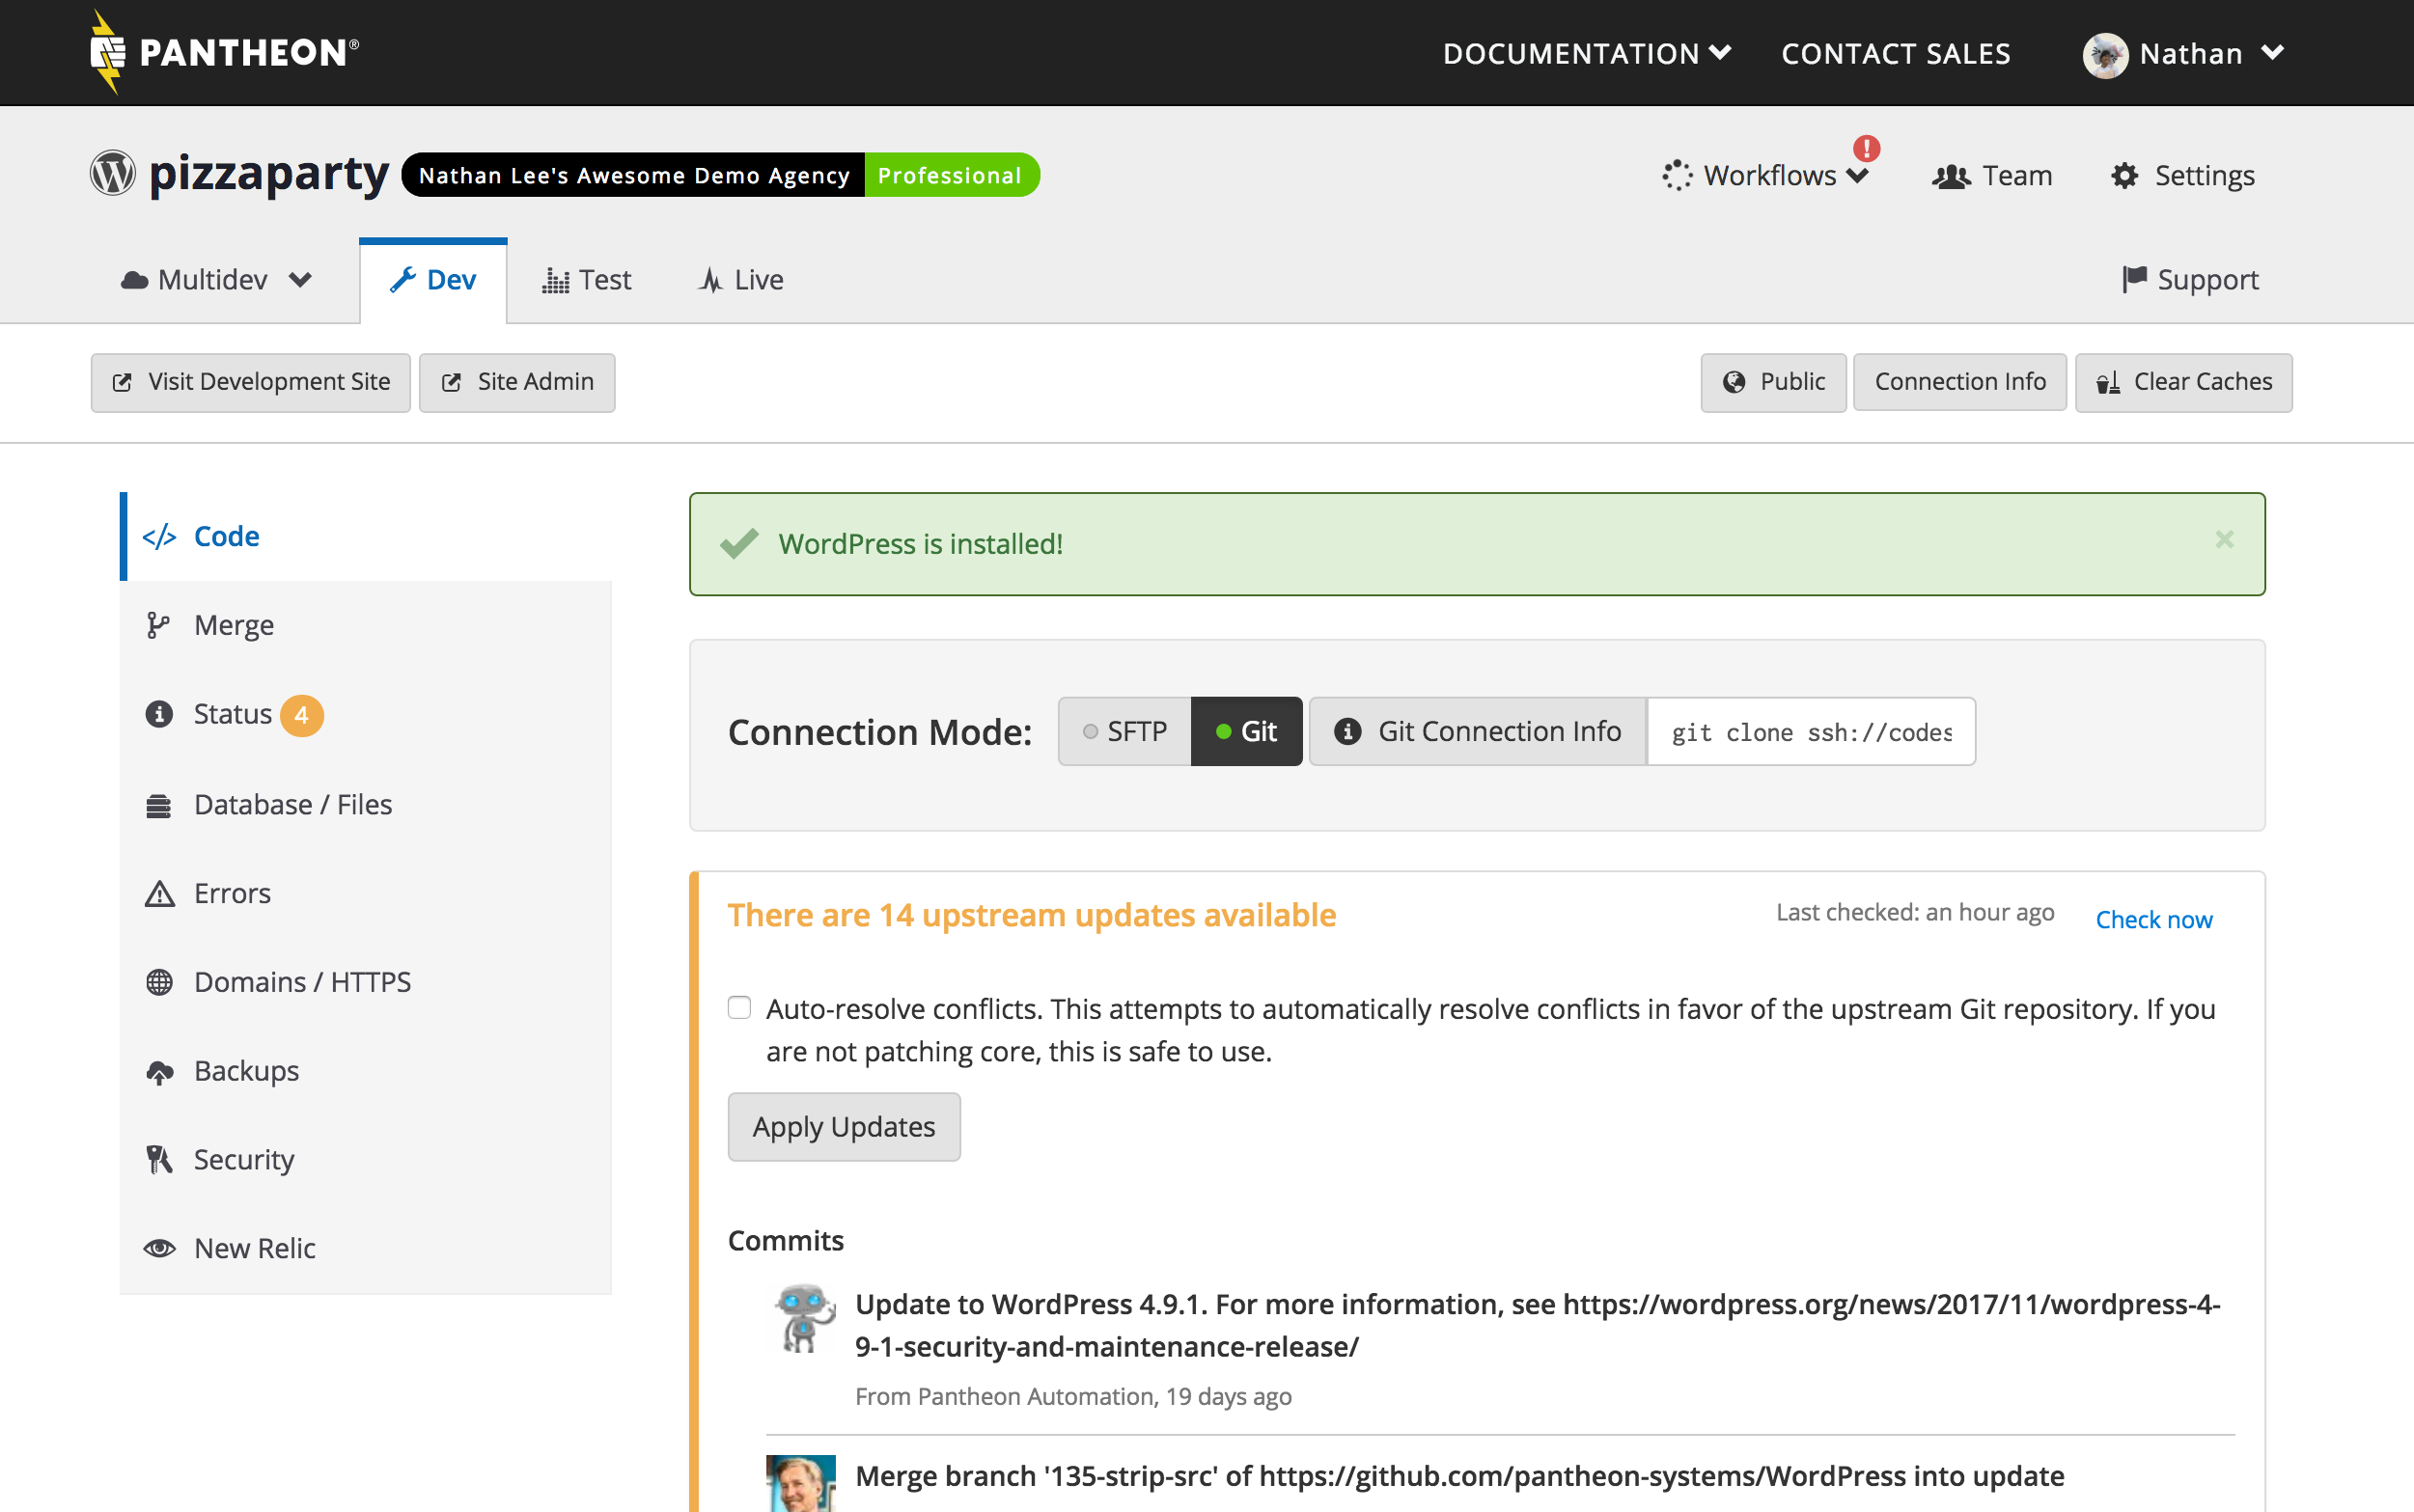Open Domains / HTTPS section
This screenshot has height=1512, width=2414.
[365, 982]
